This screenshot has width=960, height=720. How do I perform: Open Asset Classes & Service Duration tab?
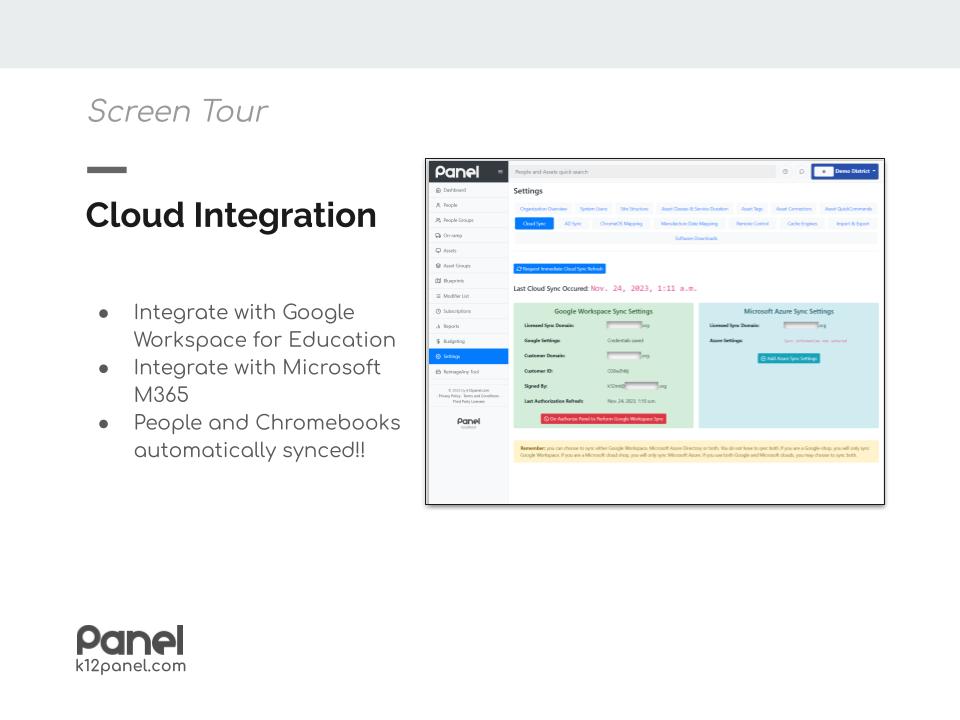tap(695, 209)
